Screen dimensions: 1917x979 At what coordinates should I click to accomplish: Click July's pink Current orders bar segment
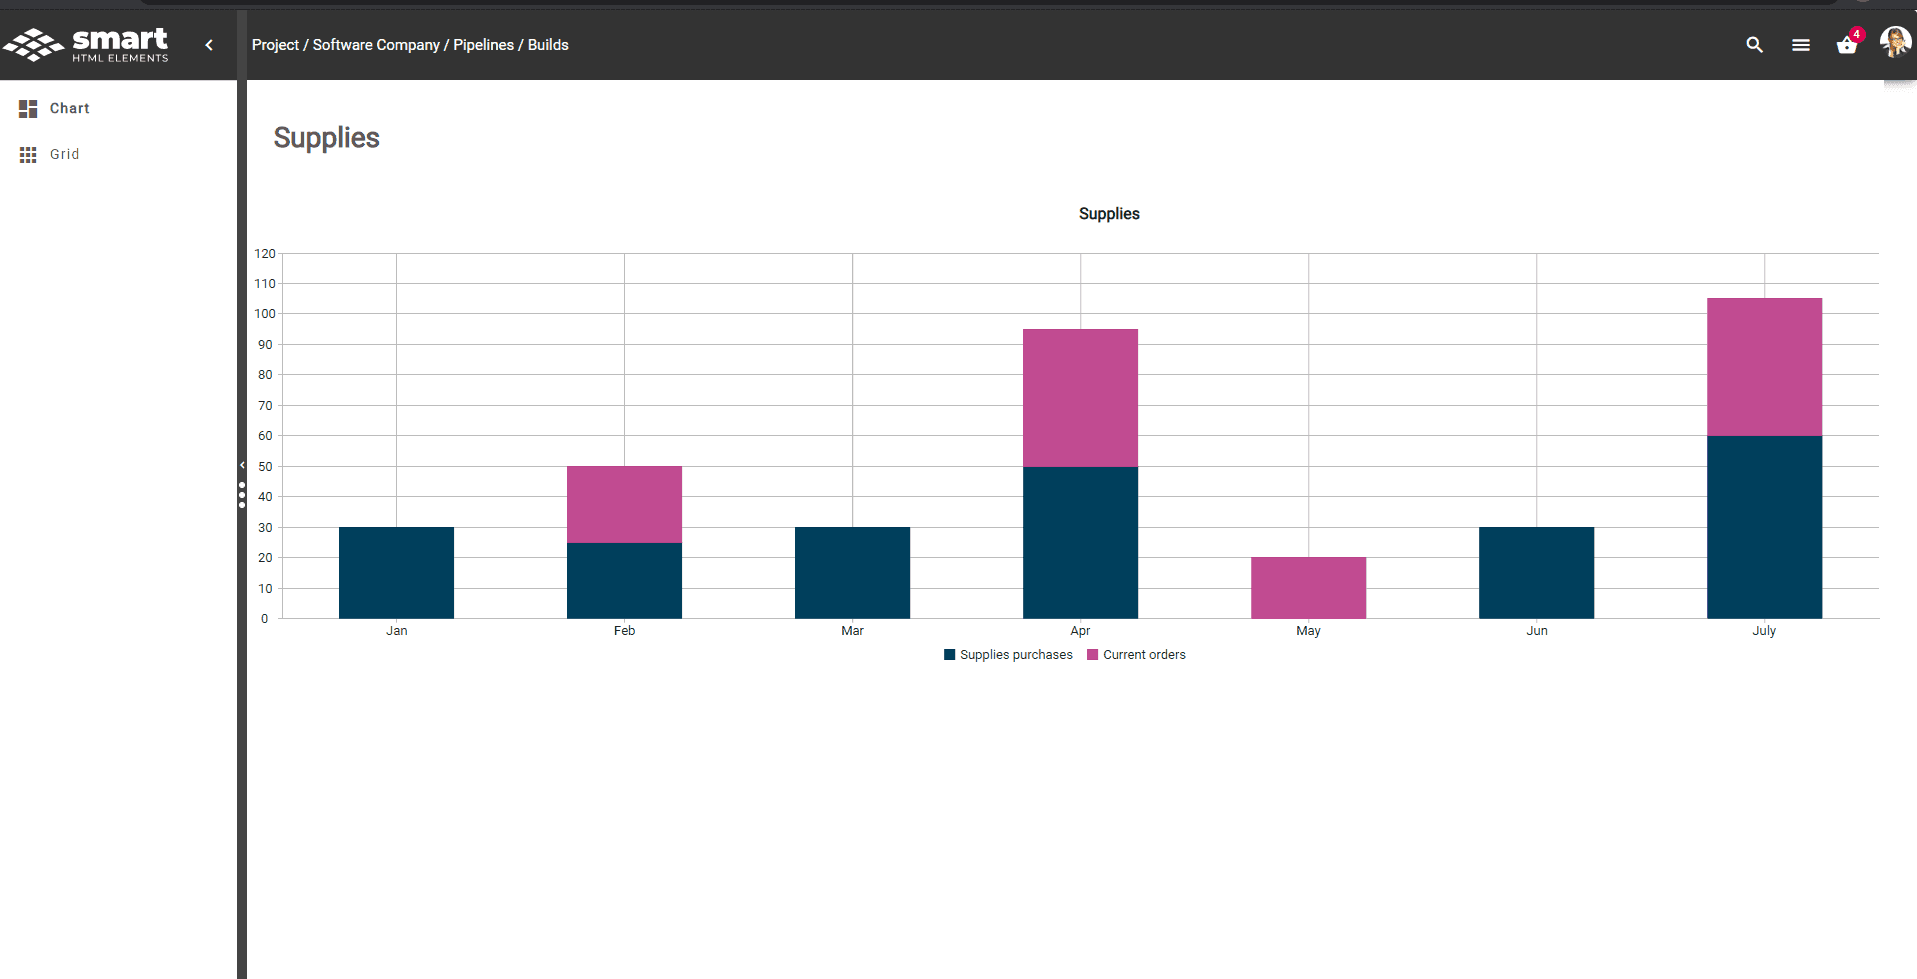(x=1764, y=366)
